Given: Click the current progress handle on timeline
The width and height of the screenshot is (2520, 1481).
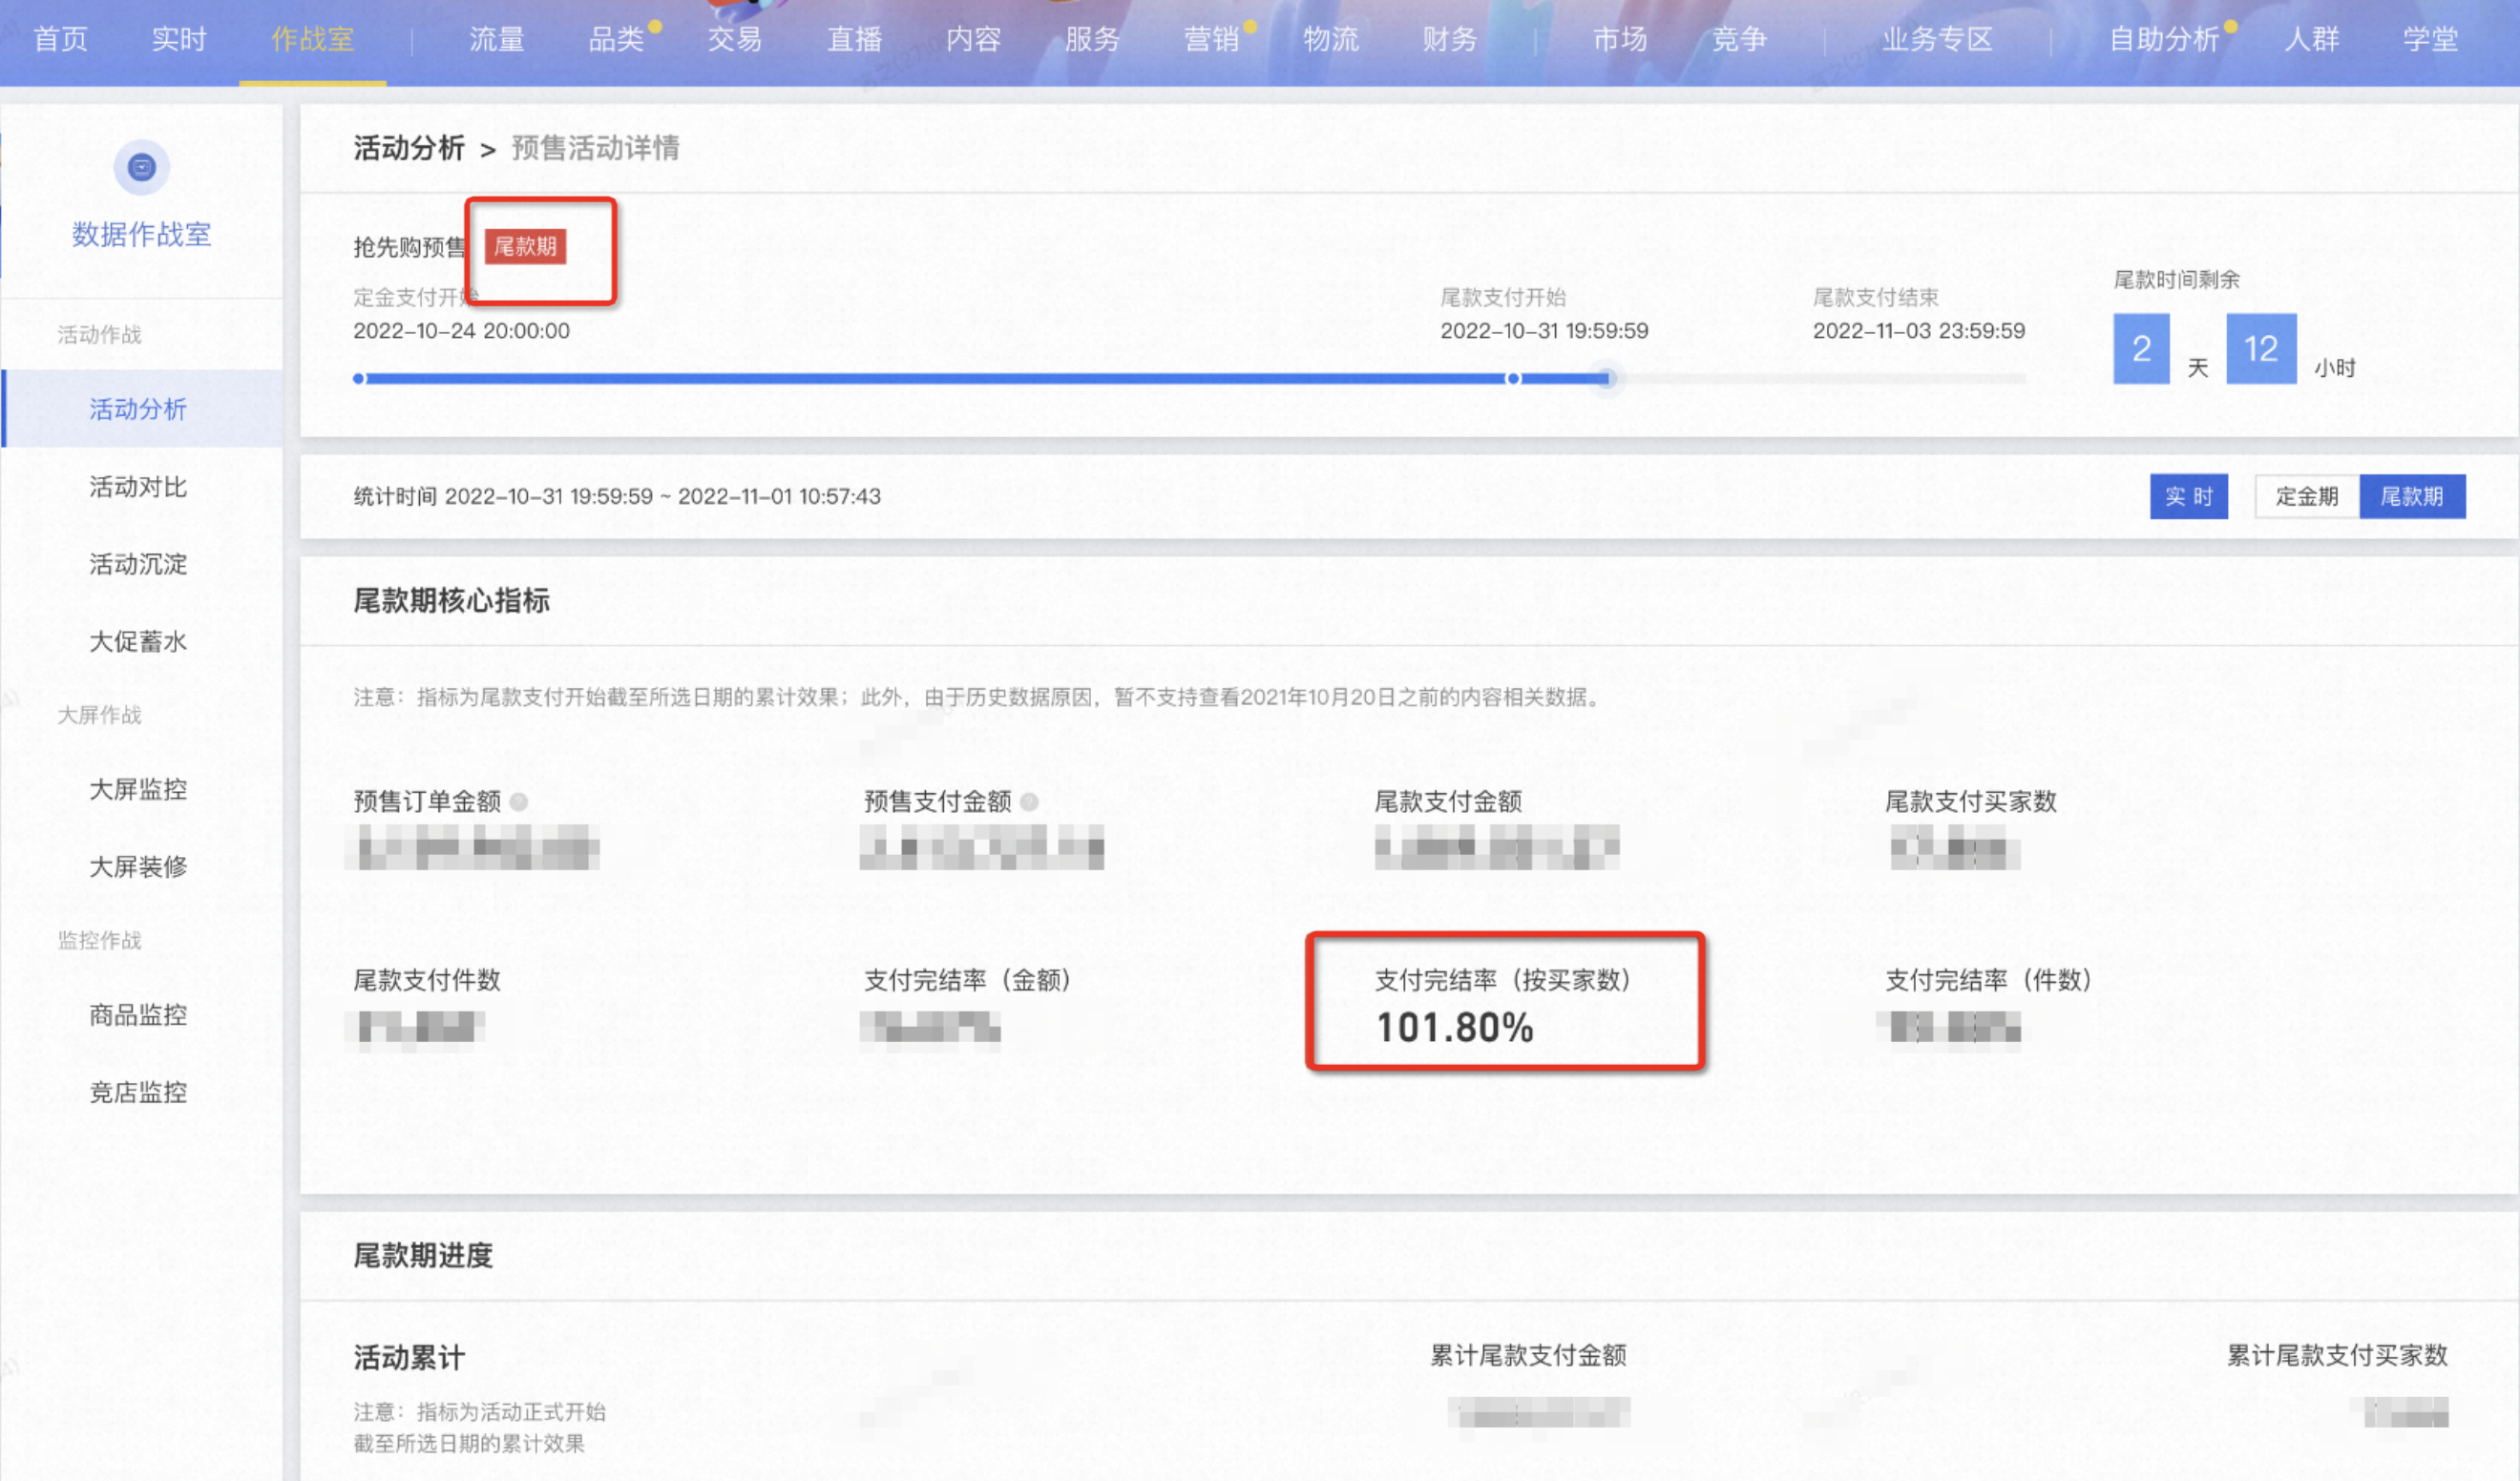Looking at the screenshot, I should [x=1606, y=378].
